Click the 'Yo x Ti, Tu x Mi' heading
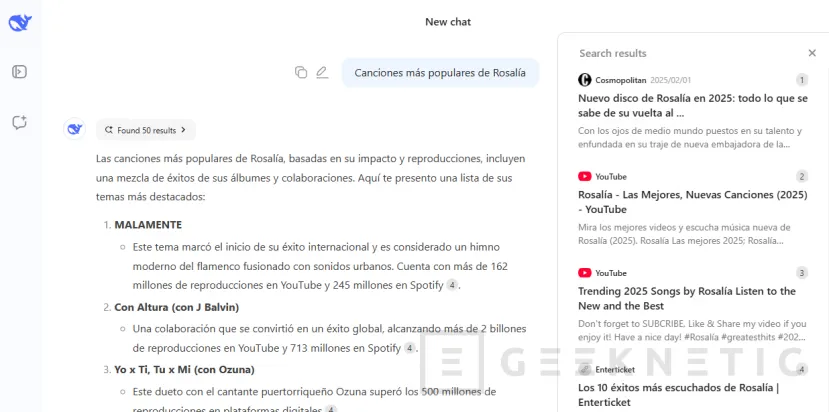 [x=185, y=370]
